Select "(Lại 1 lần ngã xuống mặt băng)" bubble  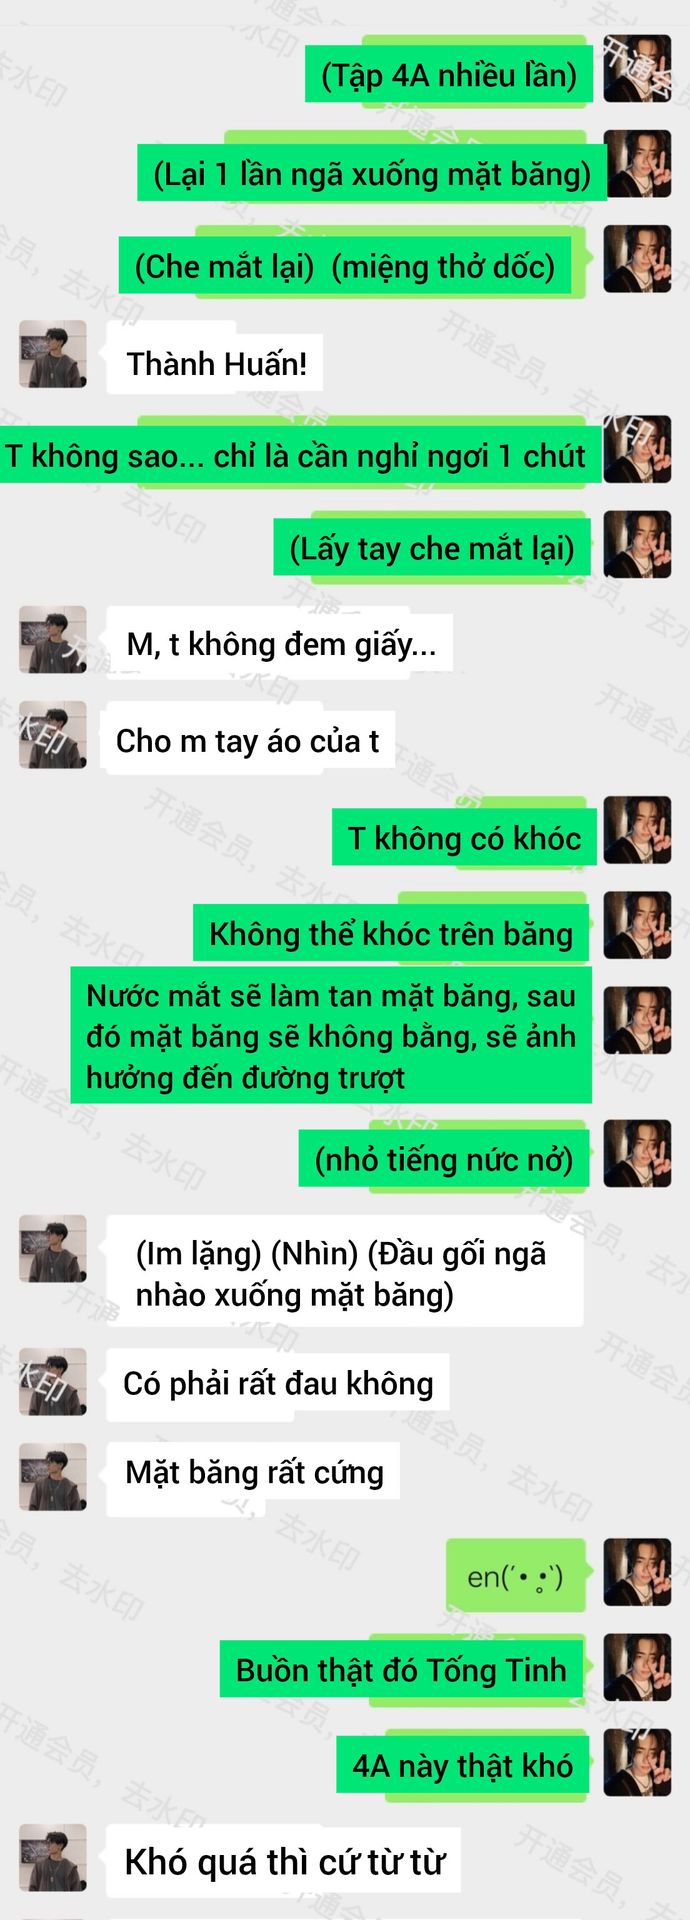[x=372, y=173]
